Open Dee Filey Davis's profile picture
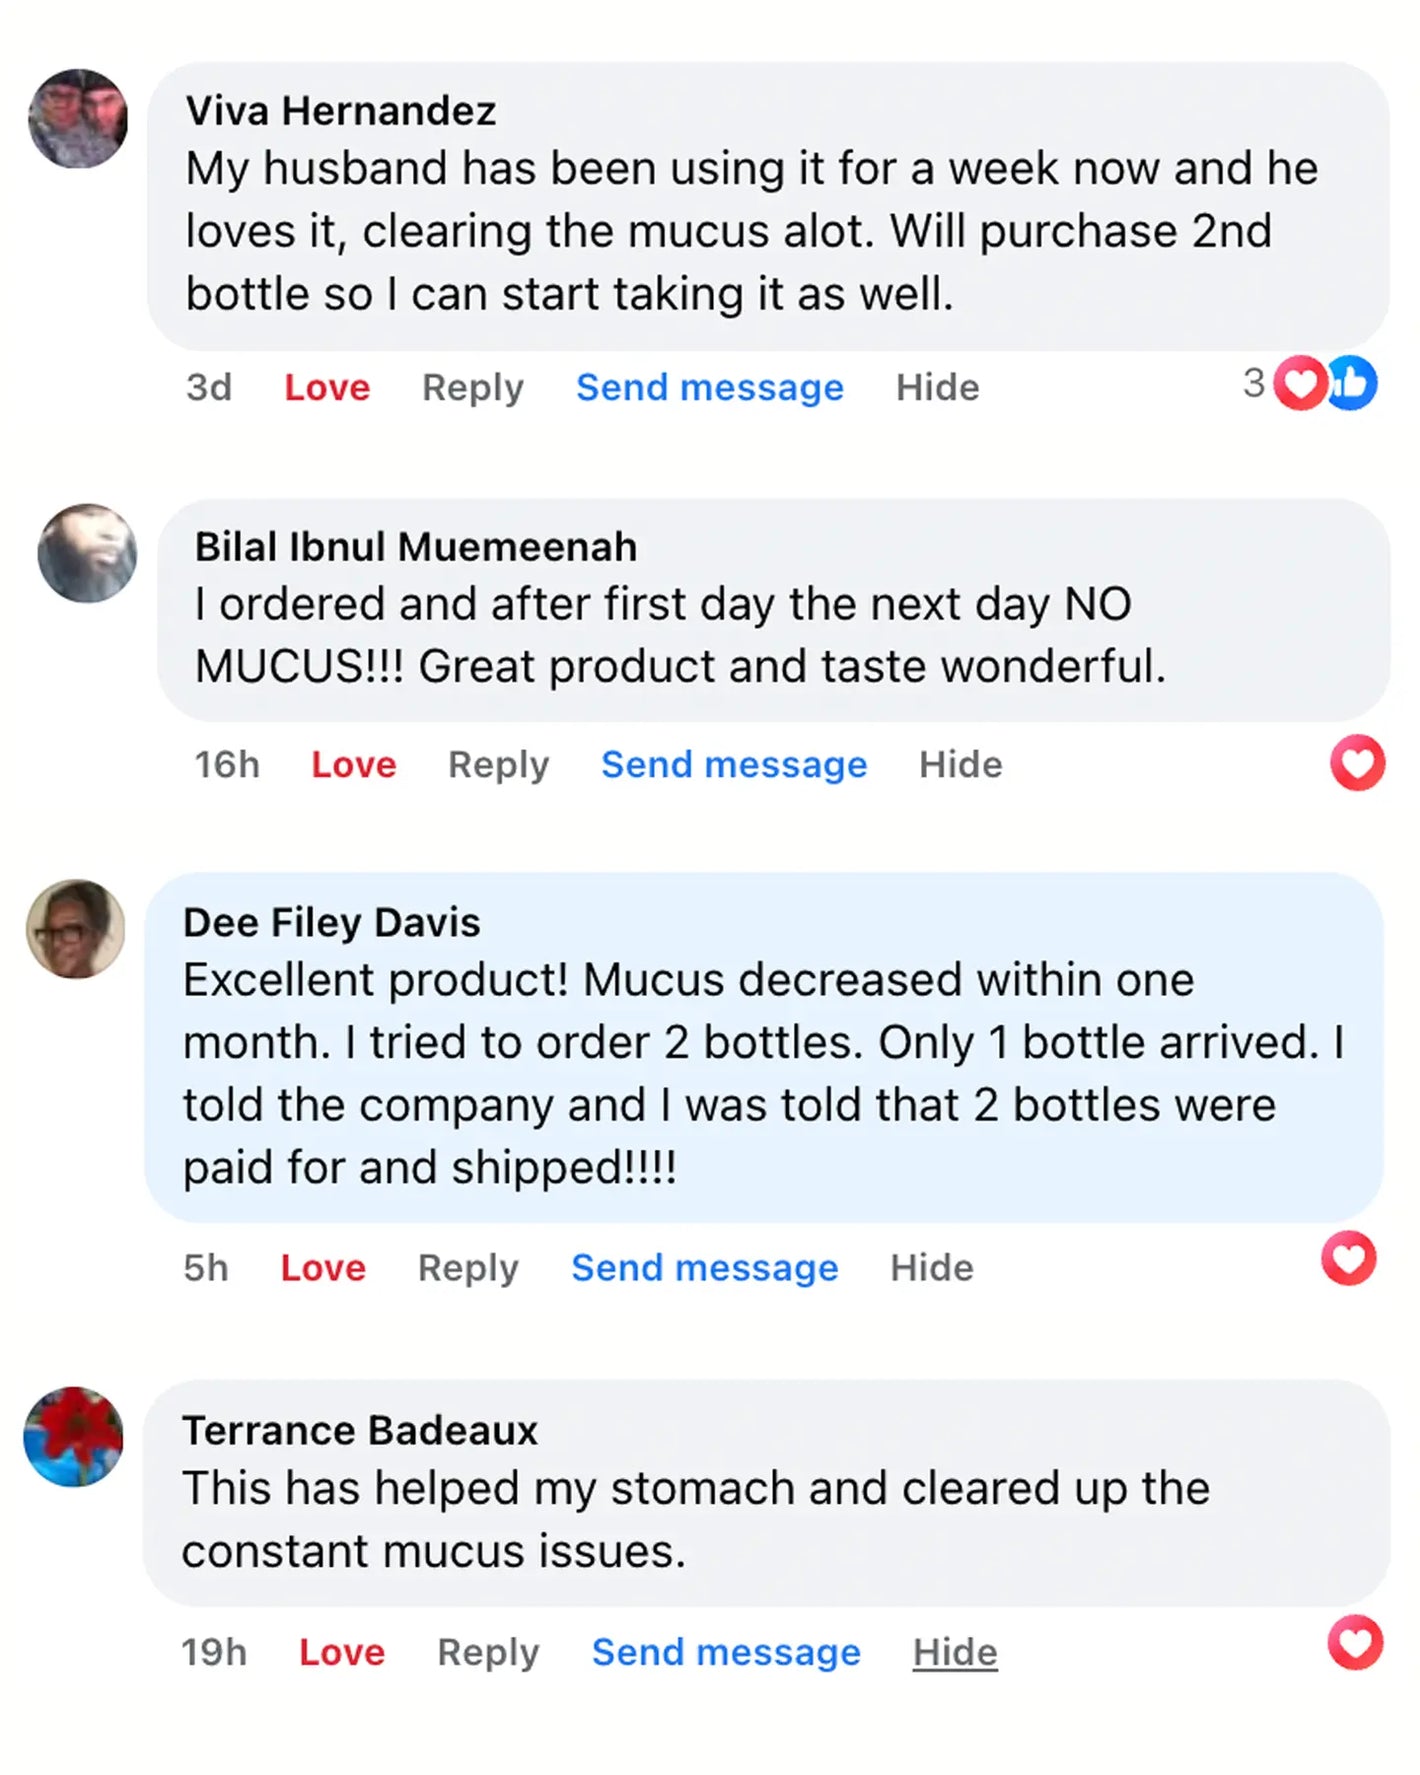 (x=76, y=929)
